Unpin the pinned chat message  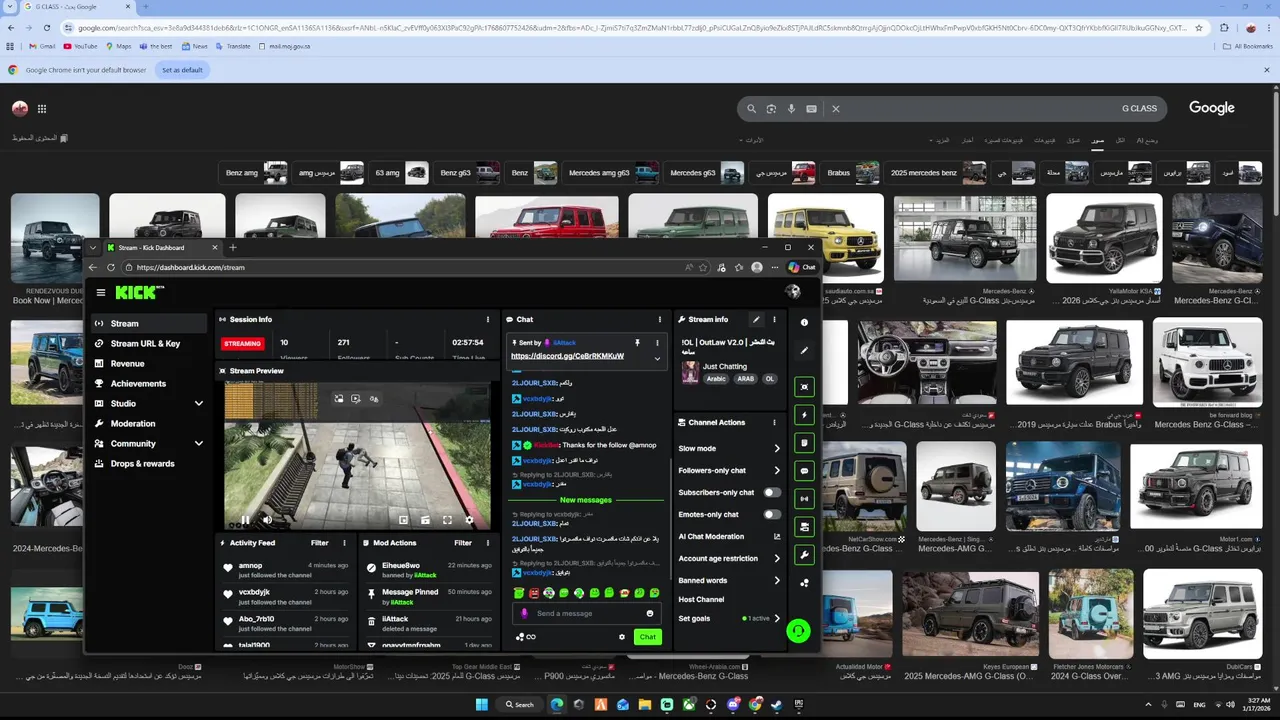point(637,343)
